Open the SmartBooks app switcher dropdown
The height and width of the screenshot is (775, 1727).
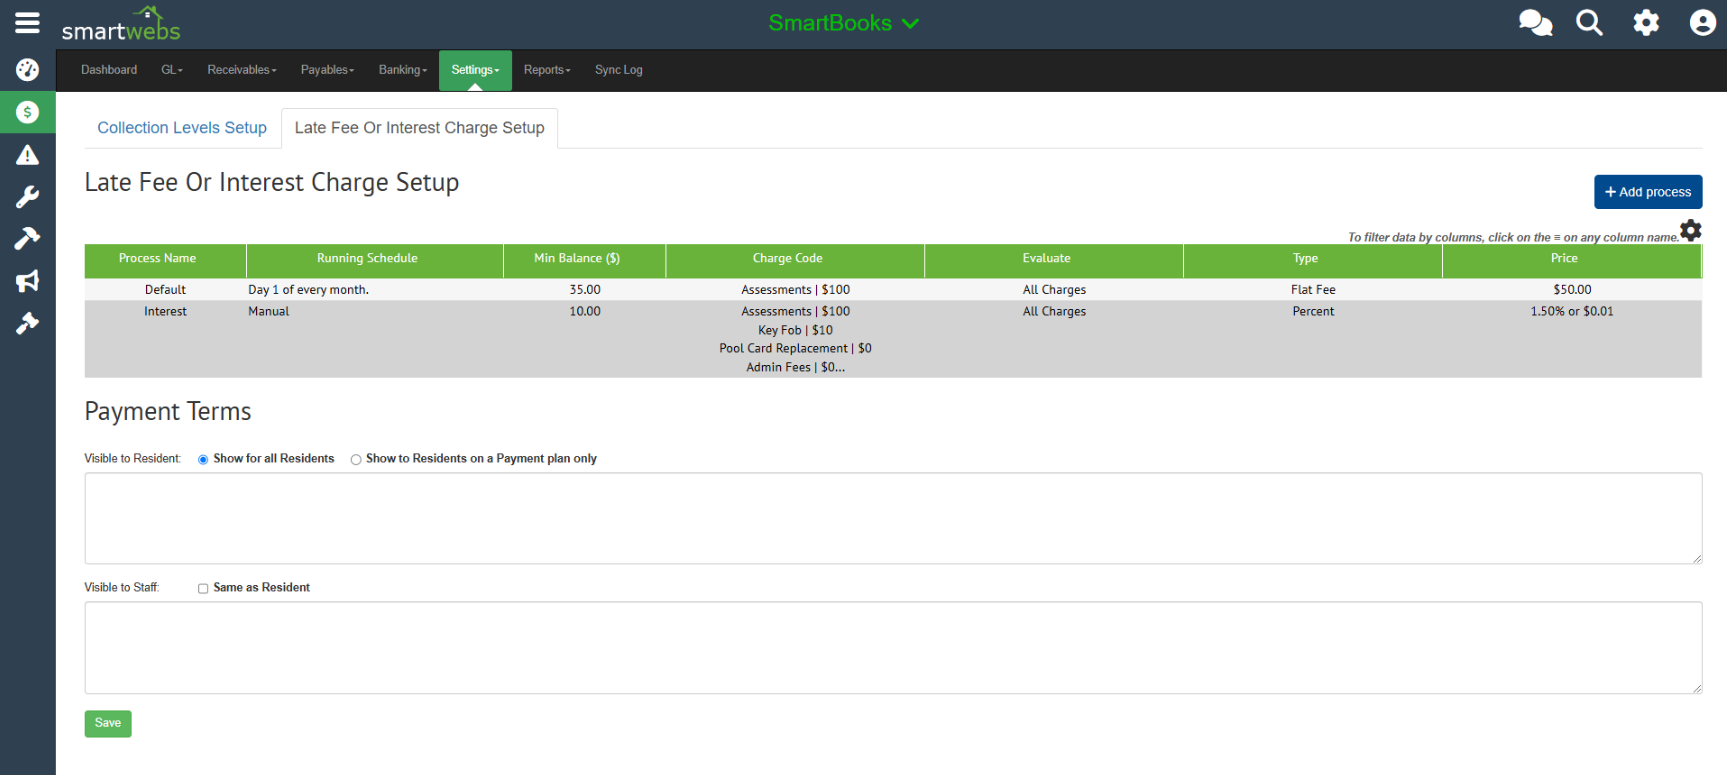click(x=843, y=23)
